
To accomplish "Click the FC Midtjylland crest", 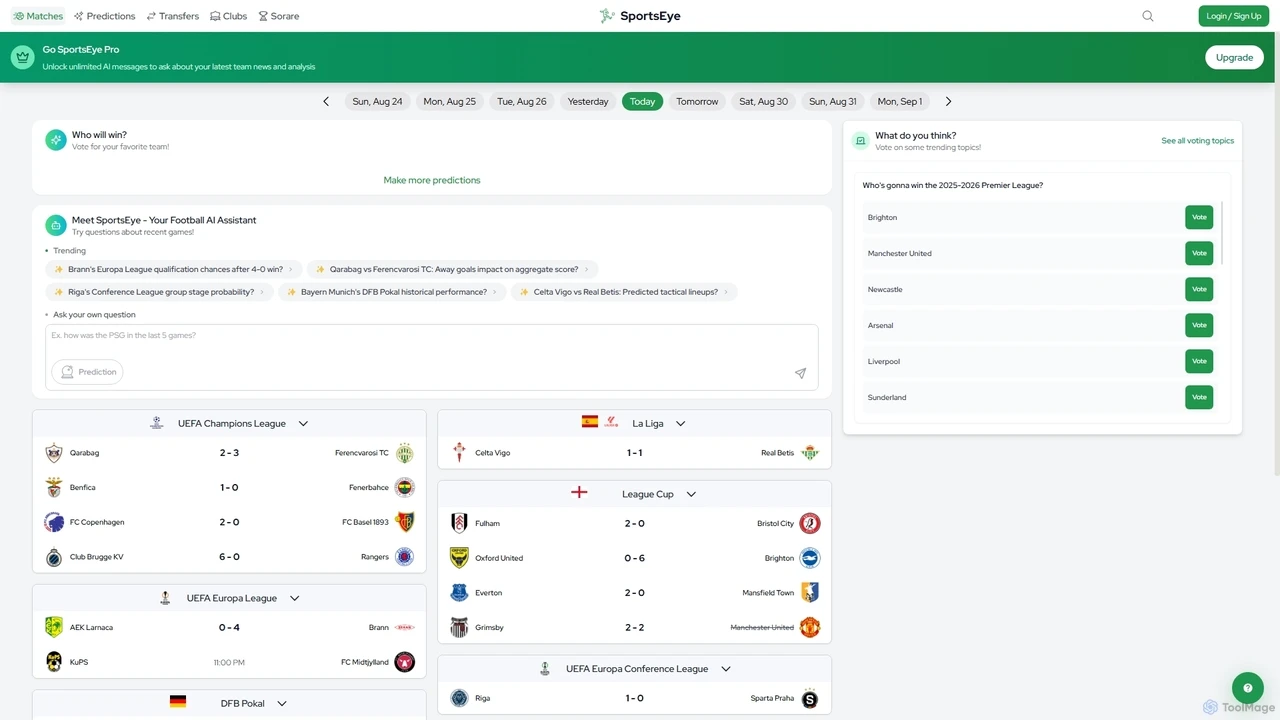I will click(x=405, y=662).
